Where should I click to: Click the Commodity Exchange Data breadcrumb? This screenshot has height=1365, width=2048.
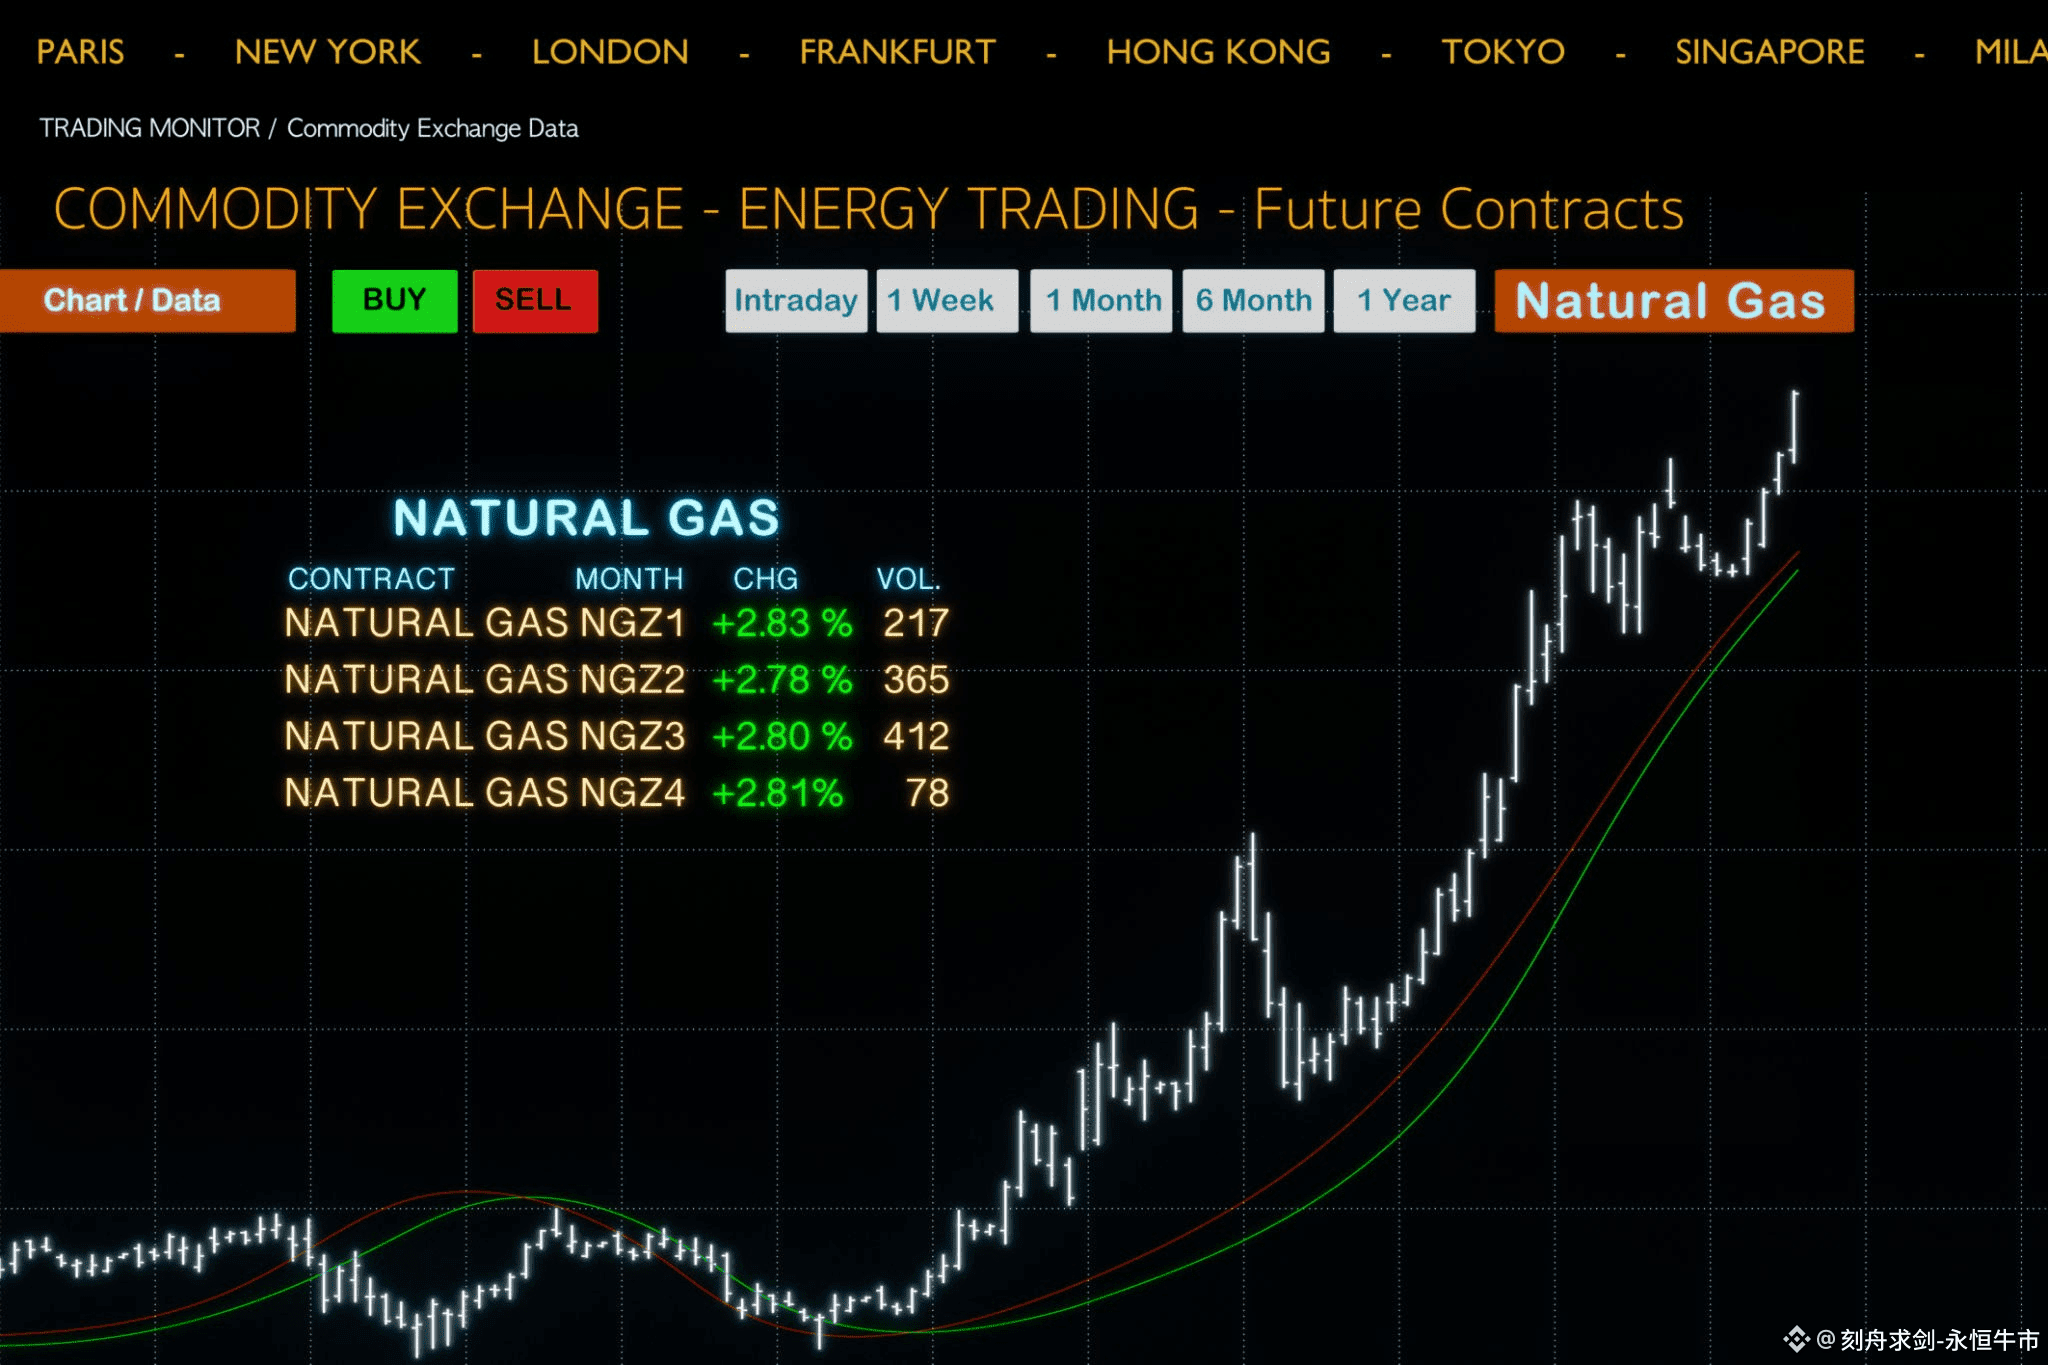pos(432,128)
